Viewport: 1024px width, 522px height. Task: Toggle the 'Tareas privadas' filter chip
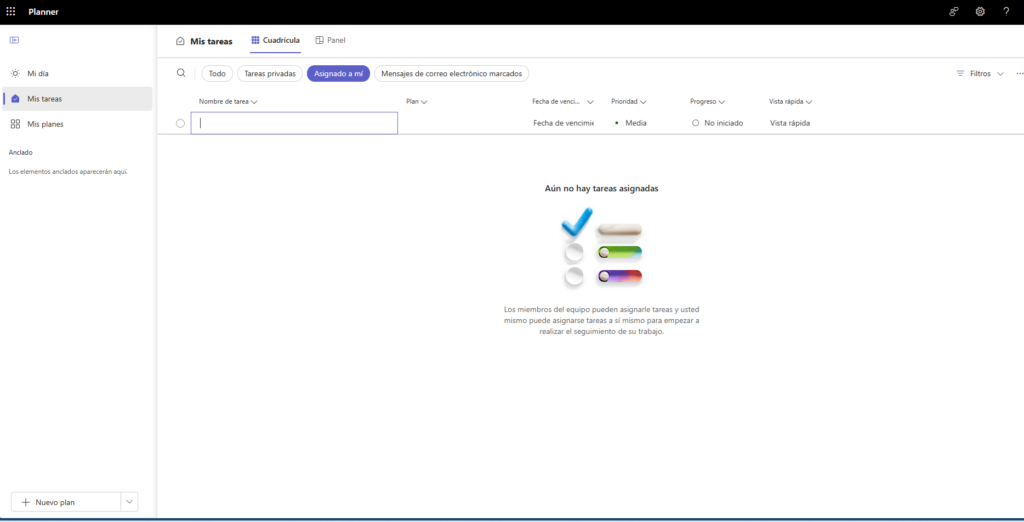coord(270,73)
